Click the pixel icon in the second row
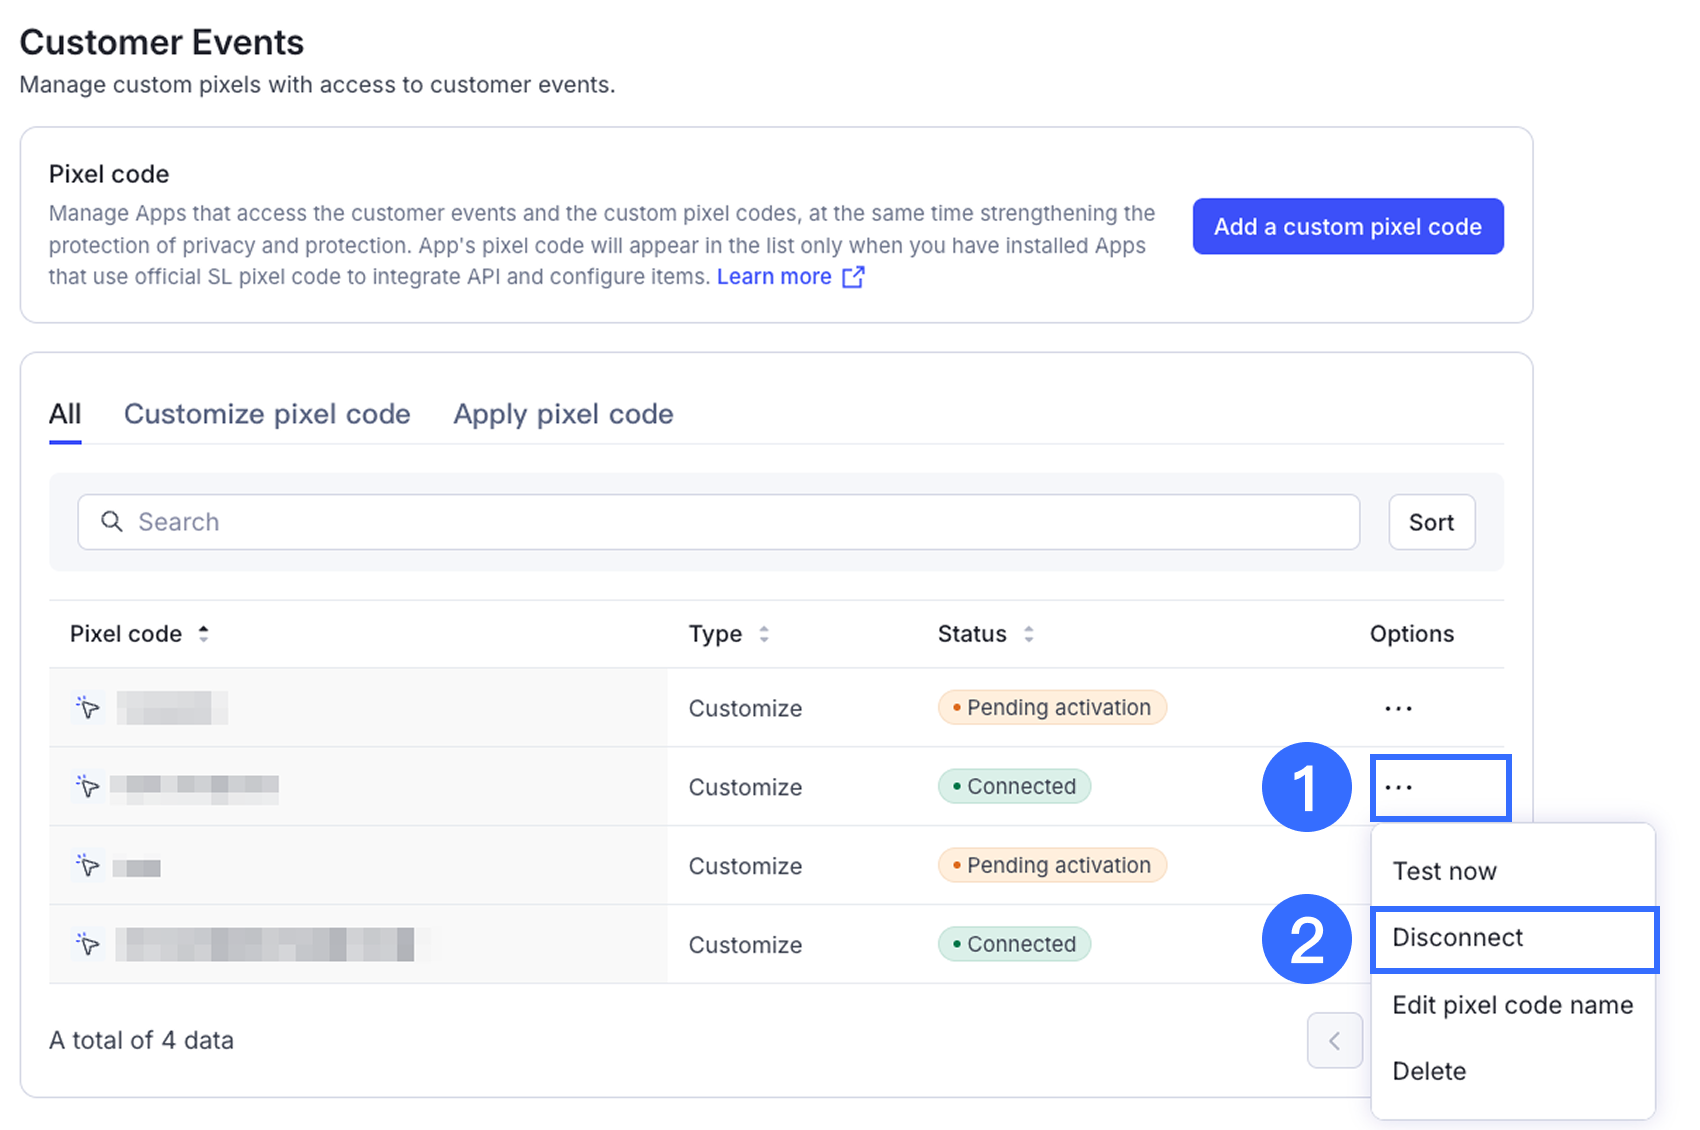The image size is (1700, 1130). 88,787
